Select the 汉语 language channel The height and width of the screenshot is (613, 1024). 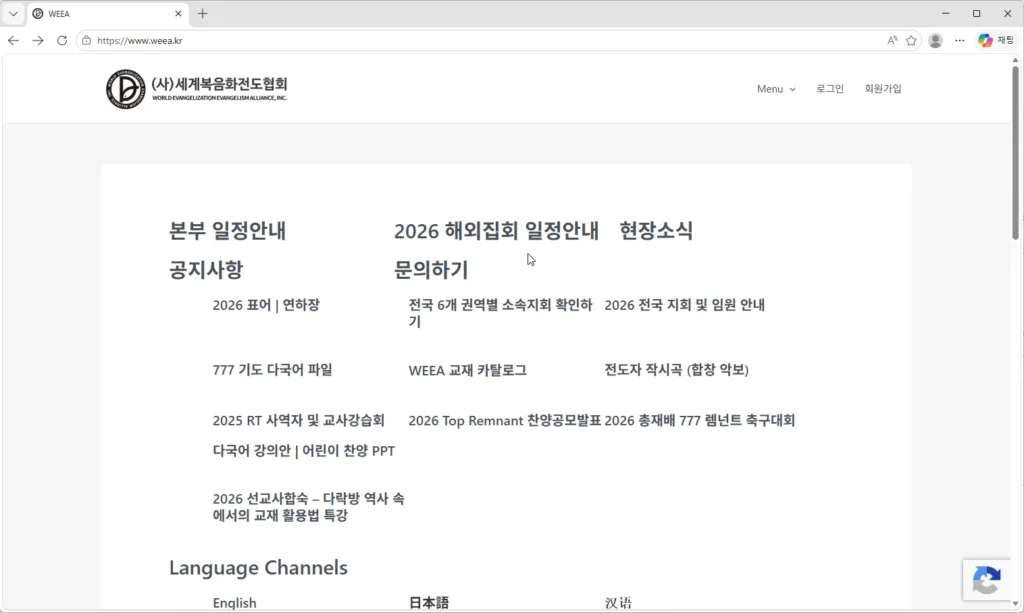point(618,603)
